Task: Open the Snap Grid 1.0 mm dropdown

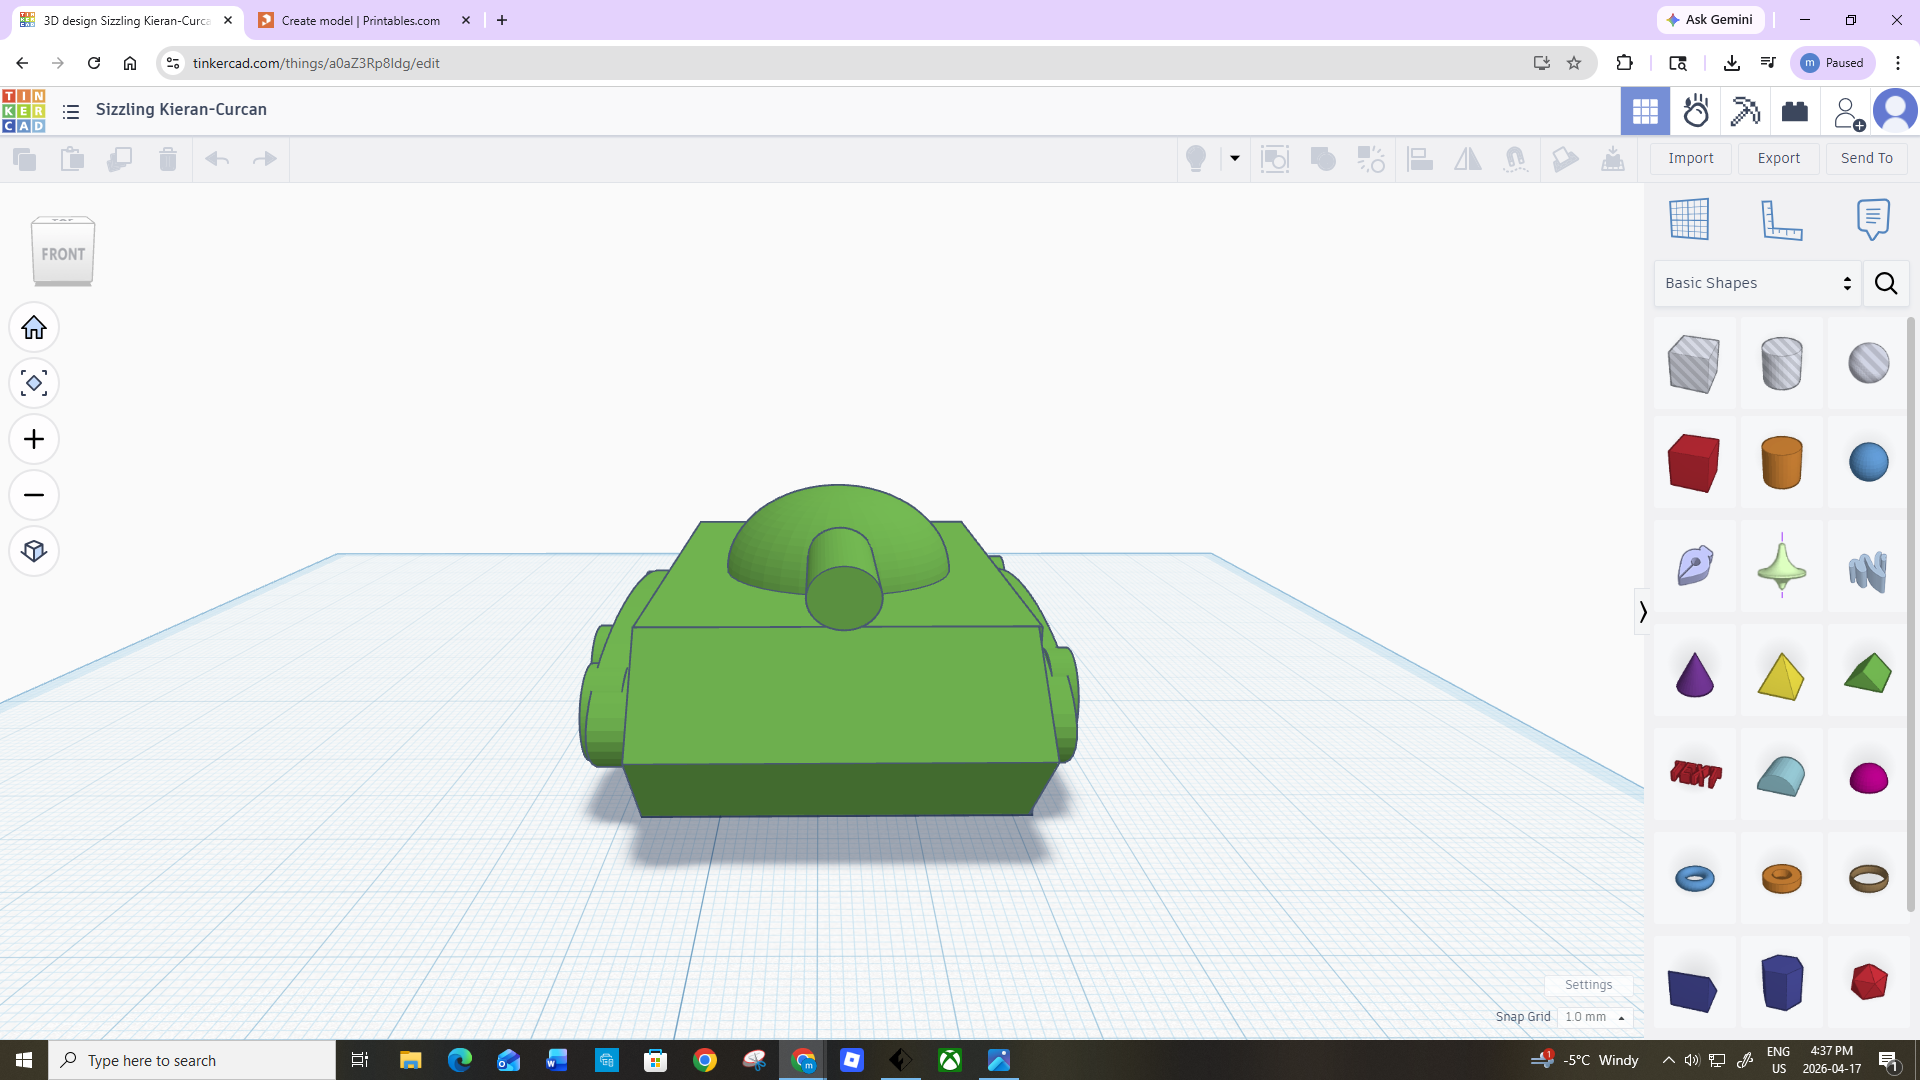Action: pos(1595,1017)
